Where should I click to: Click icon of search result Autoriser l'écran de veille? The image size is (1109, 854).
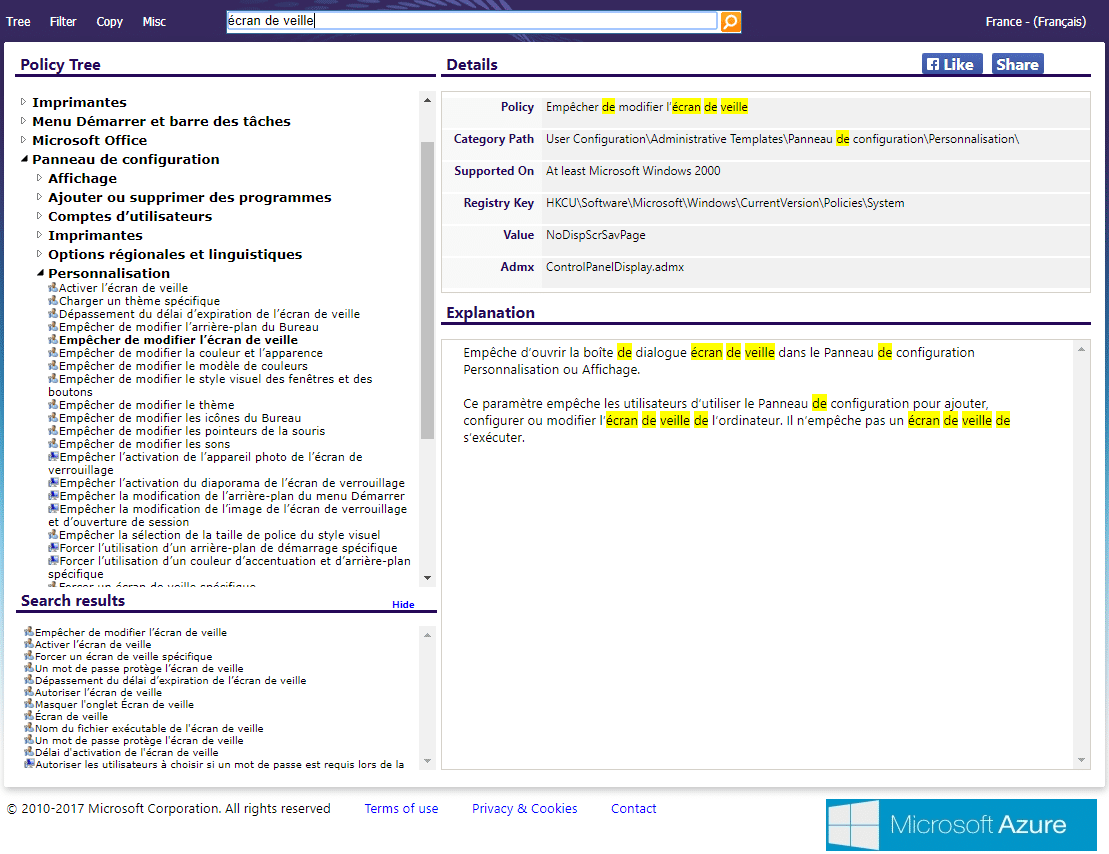pyautogui.click(x=29, y=692)
